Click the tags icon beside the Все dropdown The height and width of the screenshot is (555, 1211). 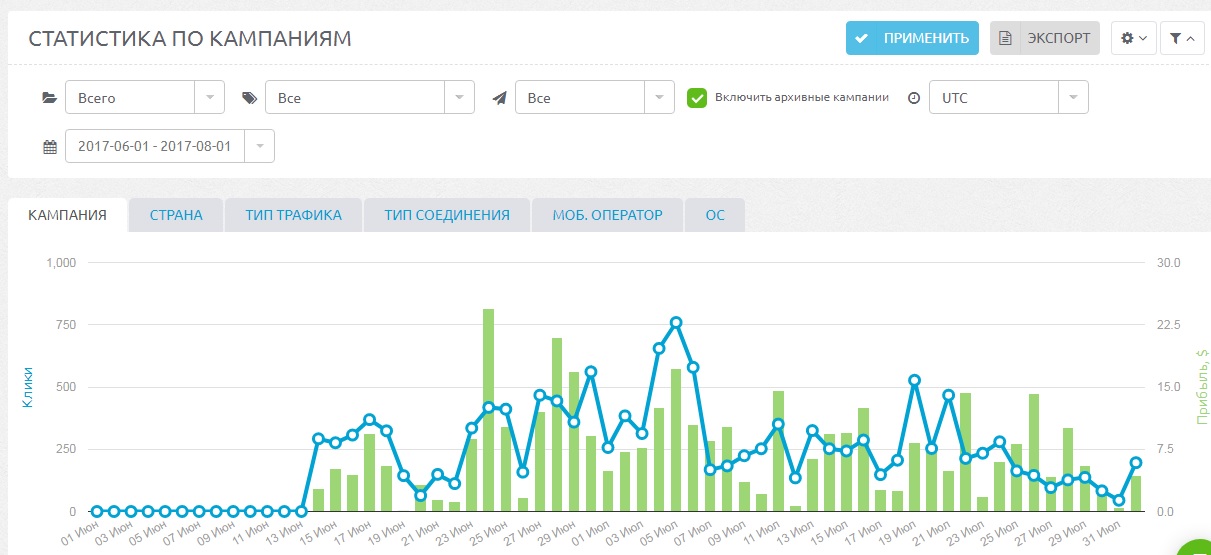(249, 98)
